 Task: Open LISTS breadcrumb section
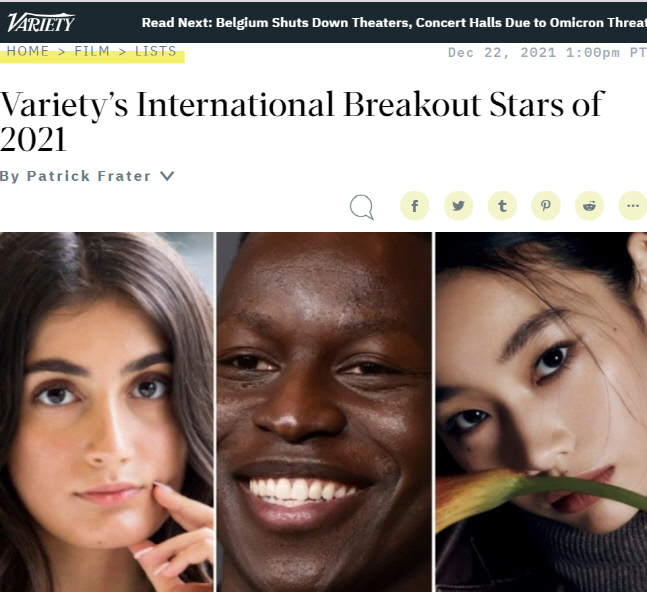[x=156, y=51]
